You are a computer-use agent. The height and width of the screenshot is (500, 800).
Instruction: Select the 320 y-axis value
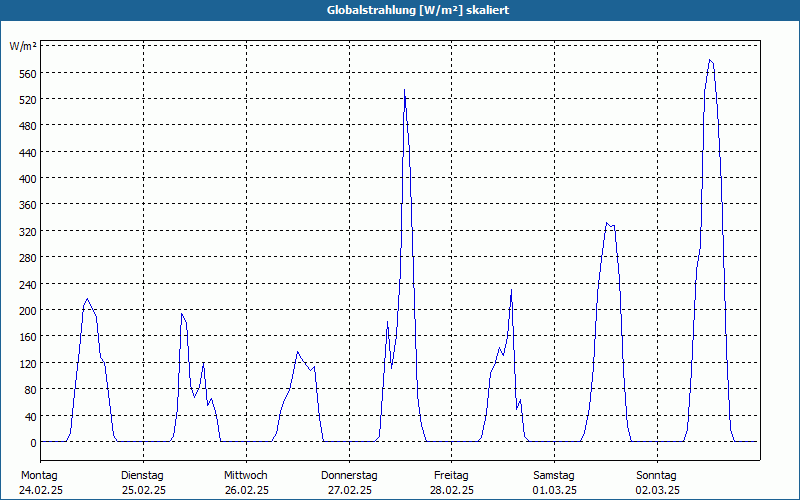coord(28,232)
